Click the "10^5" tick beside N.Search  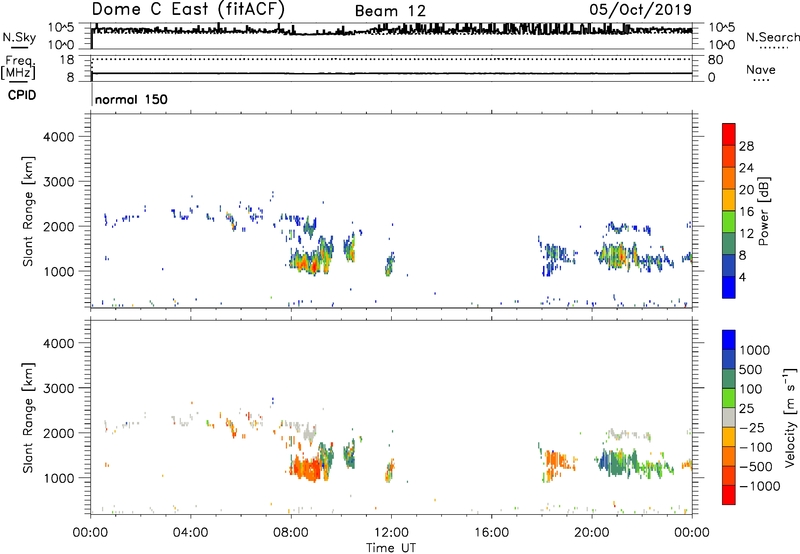tap(722, 28)
